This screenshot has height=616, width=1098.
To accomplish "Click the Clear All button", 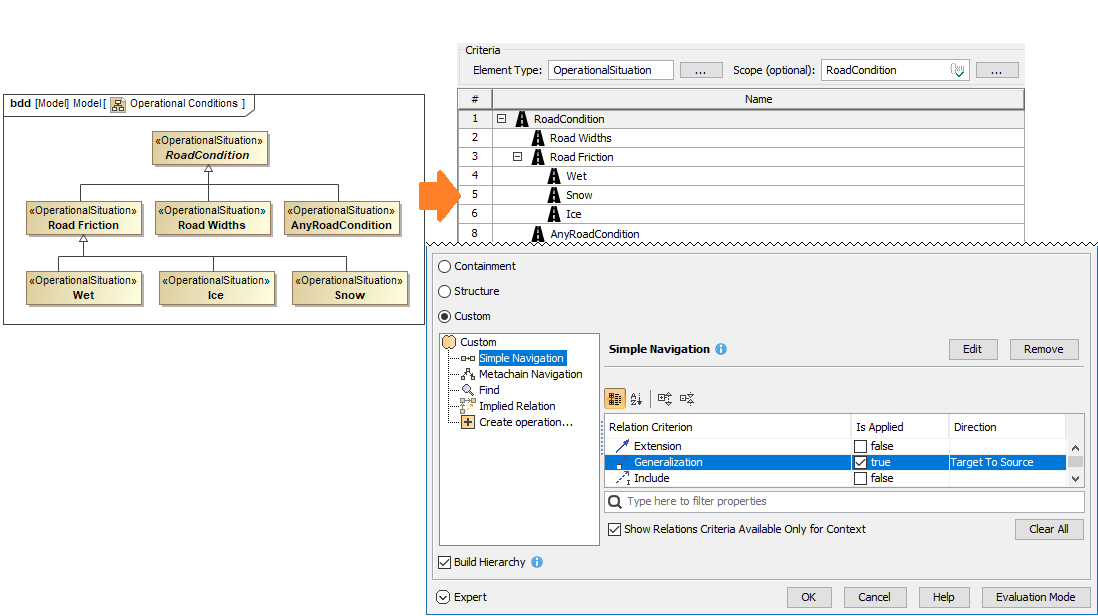I will [1048, 529].
